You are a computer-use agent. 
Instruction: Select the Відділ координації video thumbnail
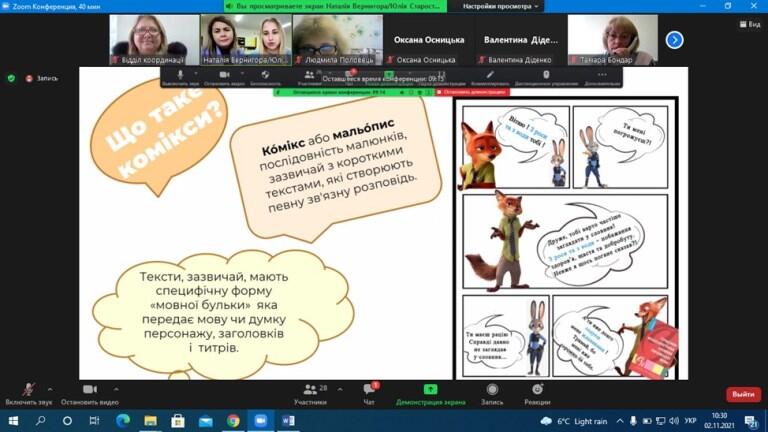[x=154, y=40]
